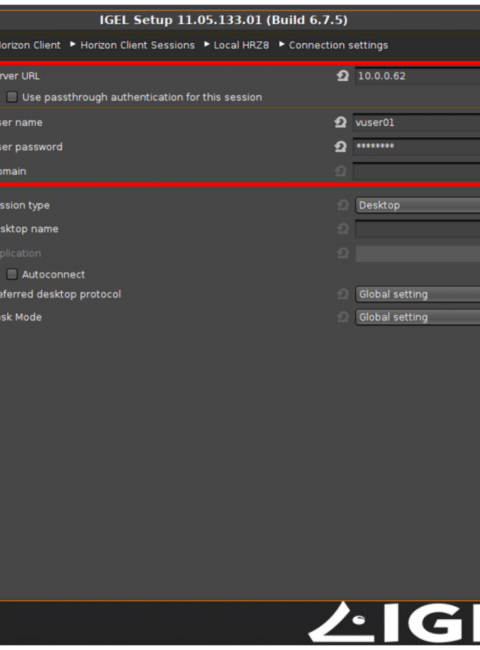Click the masked User password field
The width and height of the screenshot is (480, 650).
pos(416,146)
